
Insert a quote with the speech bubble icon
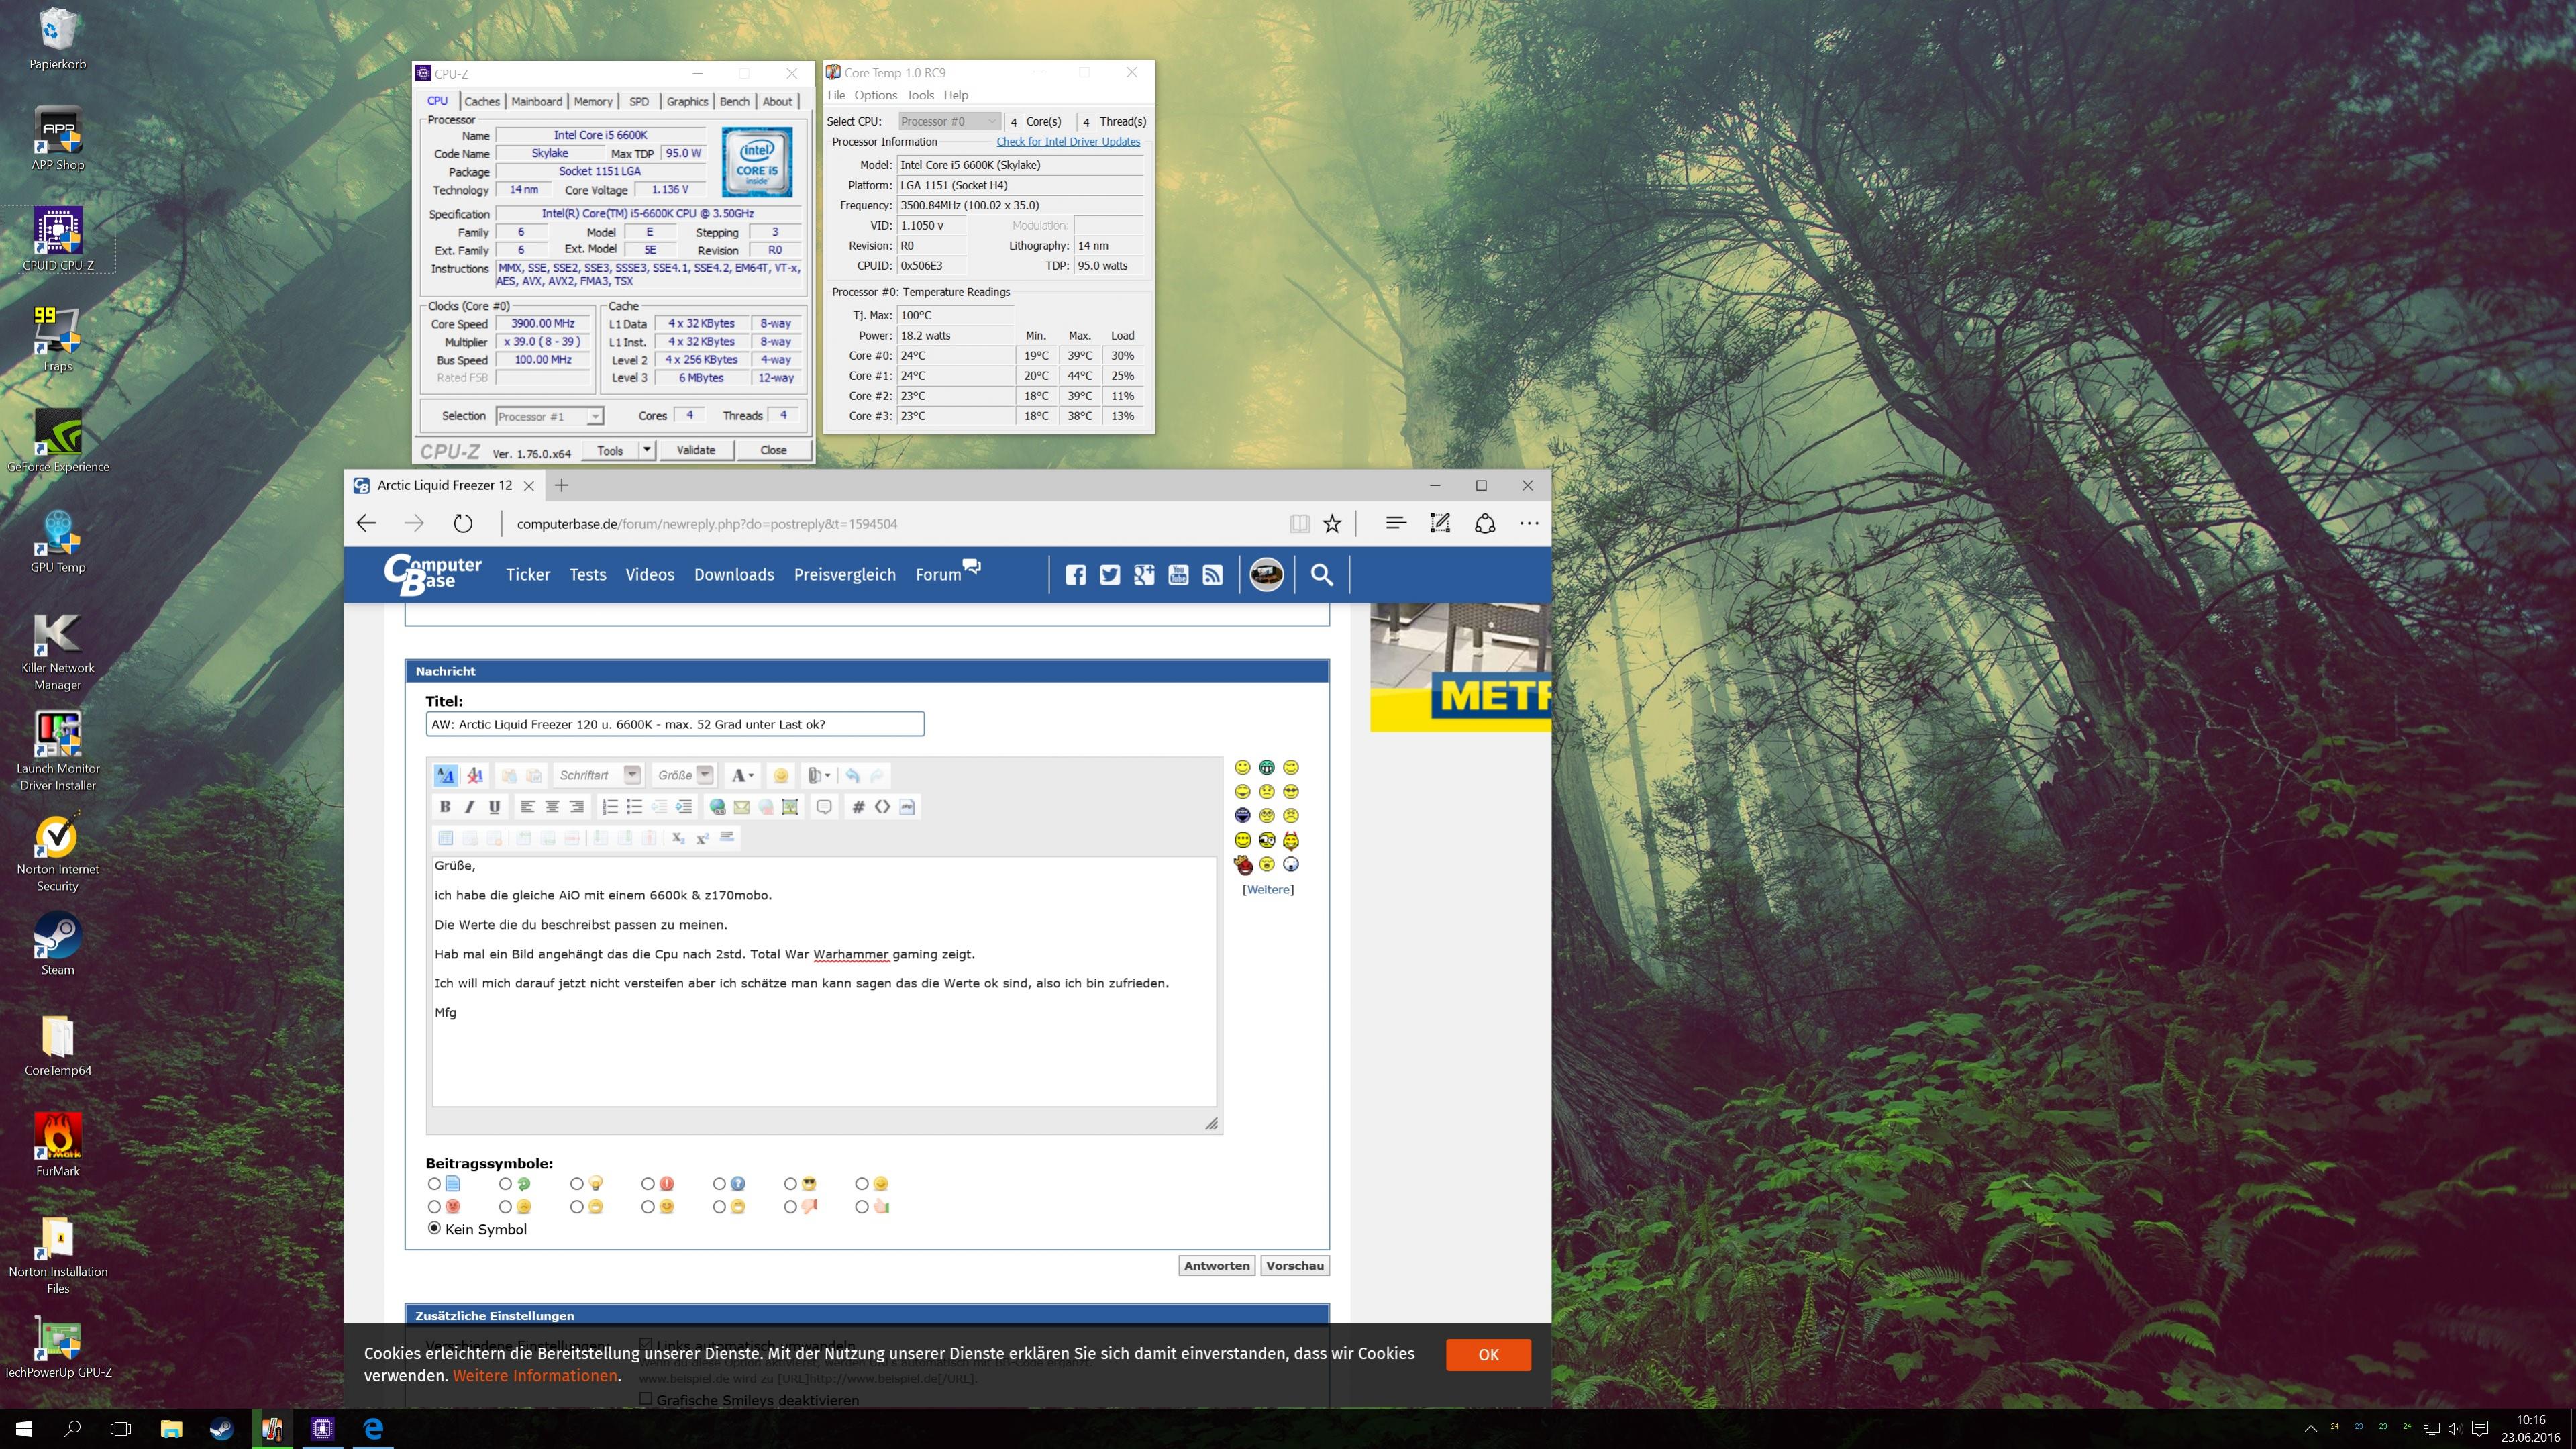click(x=824, y=807)
